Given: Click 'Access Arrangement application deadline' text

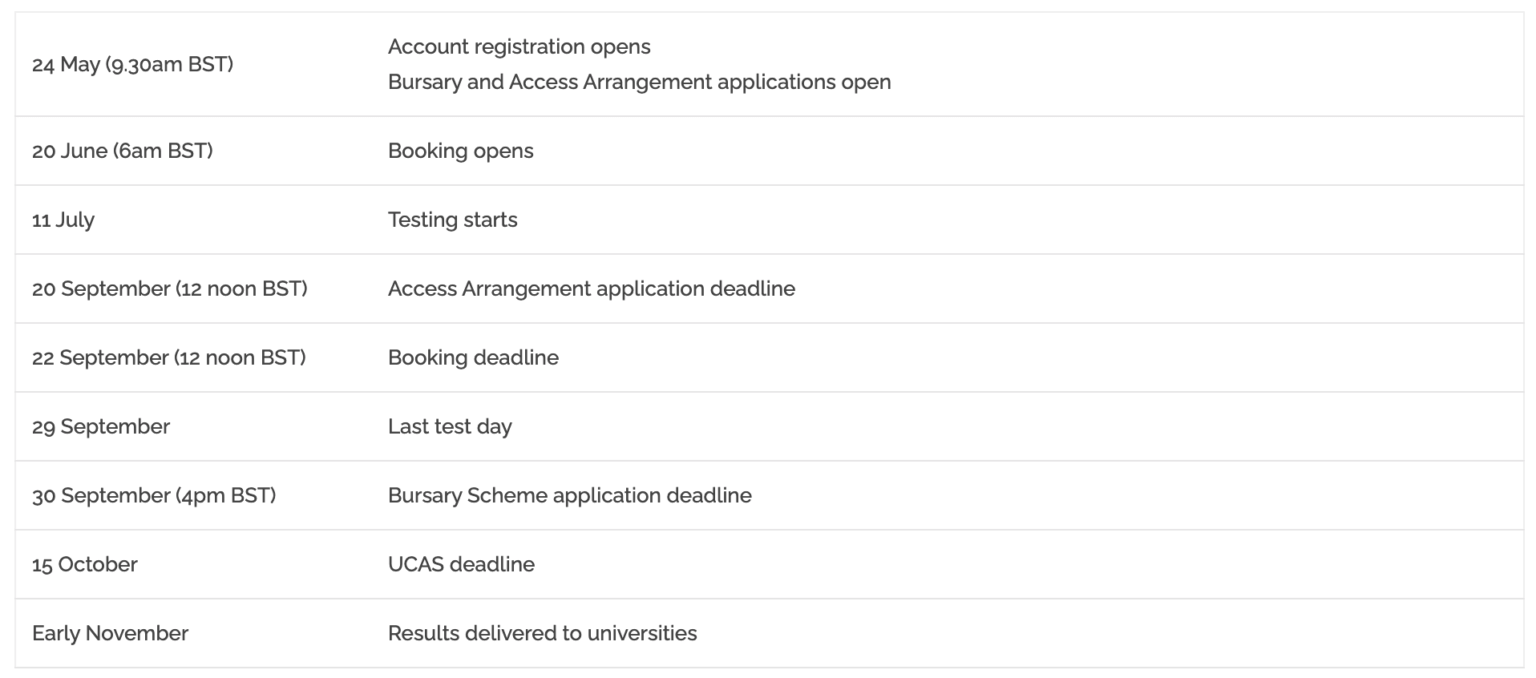Looking at the screenshot, I should point(591,289).
